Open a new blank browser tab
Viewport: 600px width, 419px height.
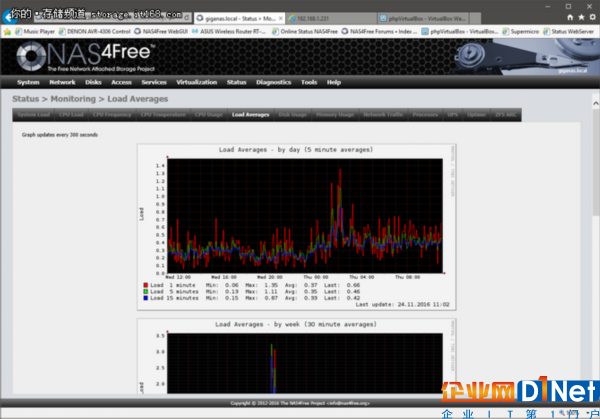(475, 18)
